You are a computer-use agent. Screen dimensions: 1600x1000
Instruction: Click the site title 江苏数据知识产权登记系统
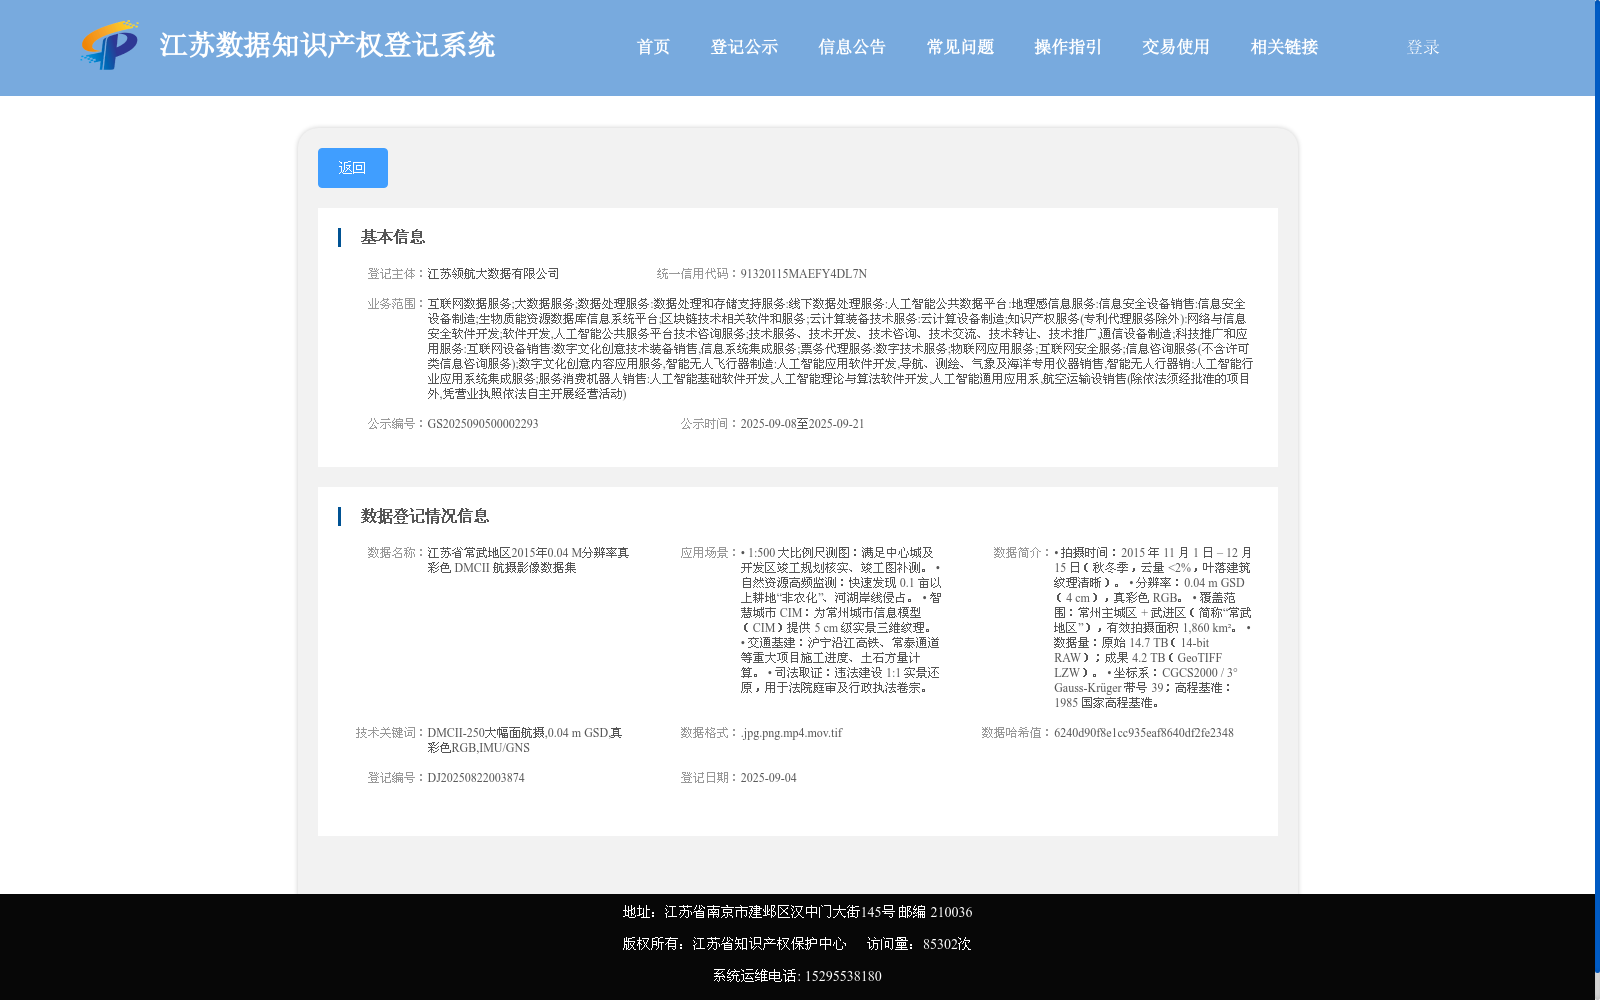click(x=327, y=45)
